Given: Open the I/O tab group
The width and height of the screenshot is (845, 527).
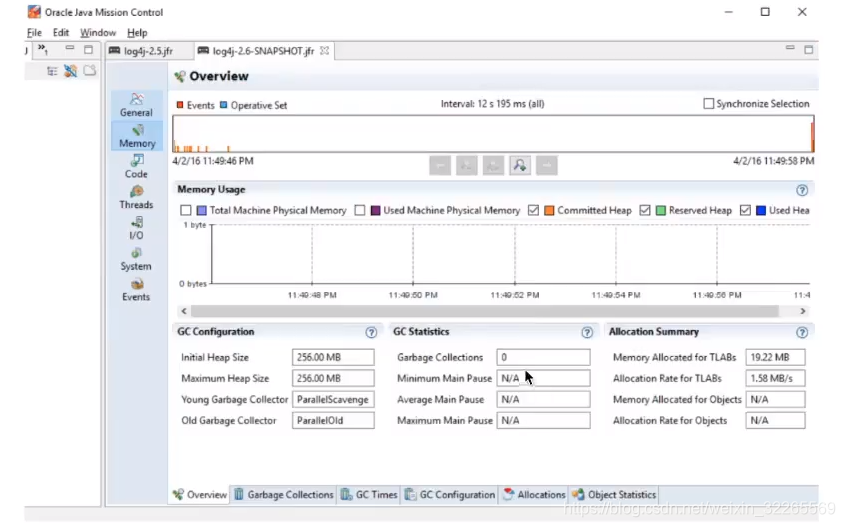Looking at the screenshot, I should pyautogui.click(x=136, y=228).
